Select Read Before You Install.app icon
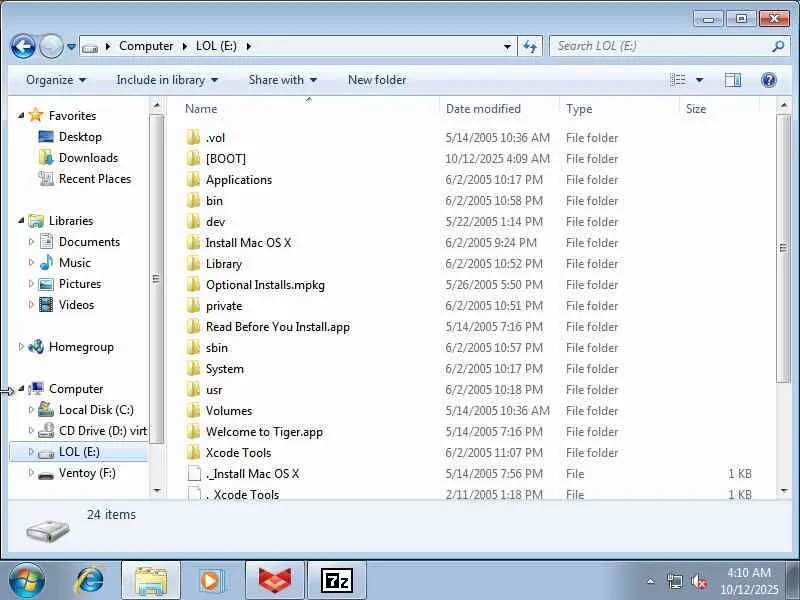800x600 pixels. click(193, 327)
